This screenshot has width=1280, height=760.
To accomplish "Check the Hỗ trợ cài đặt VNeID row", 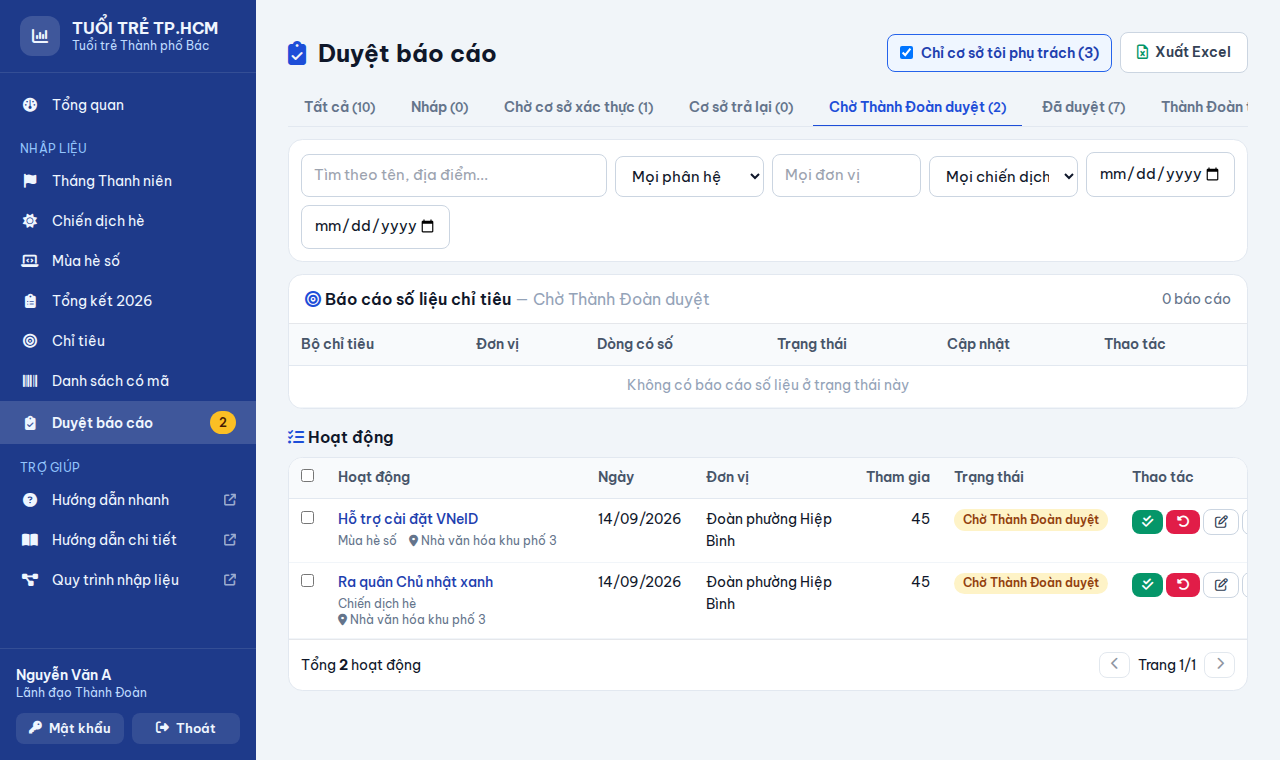I will [x=308, y=518].
